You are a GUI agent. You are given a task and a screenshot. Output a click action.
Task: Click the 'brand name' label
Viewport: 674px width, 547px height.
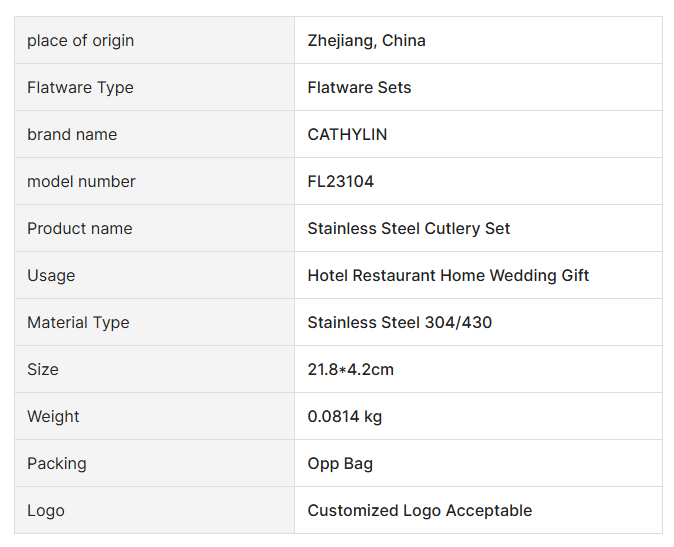(72, 135)
